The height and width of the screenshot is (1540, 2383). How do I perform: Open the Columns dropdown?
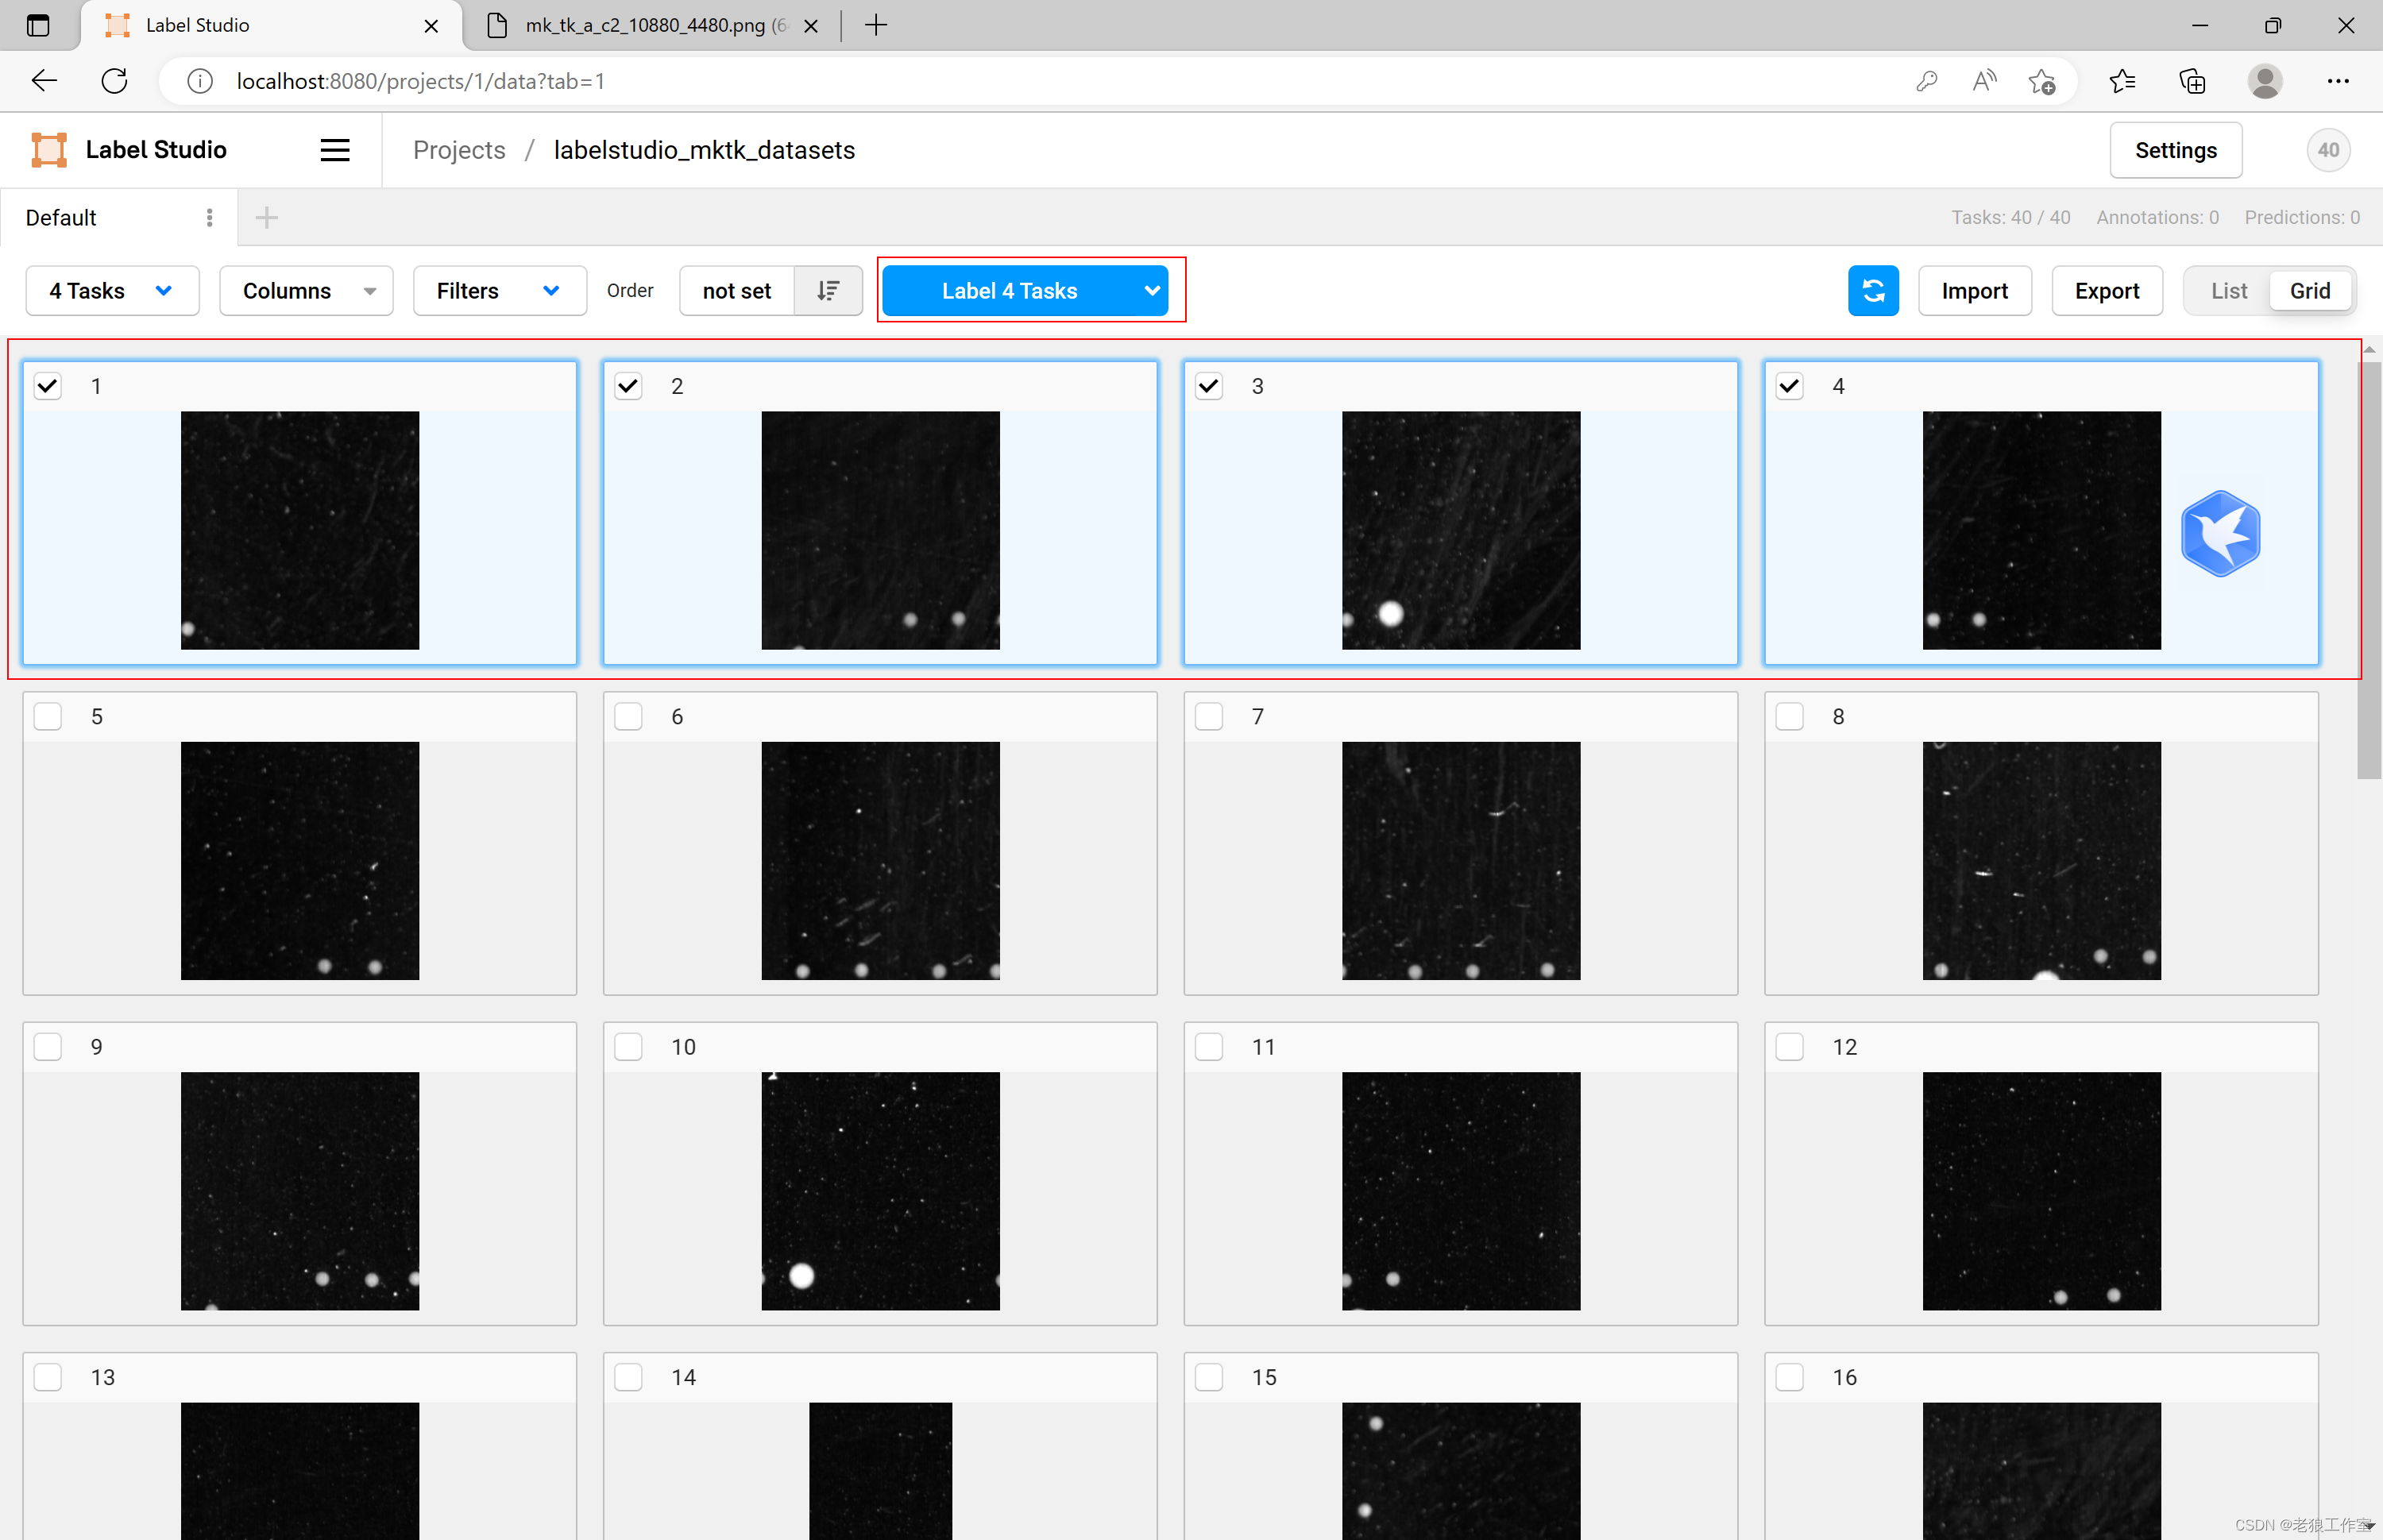305,290
